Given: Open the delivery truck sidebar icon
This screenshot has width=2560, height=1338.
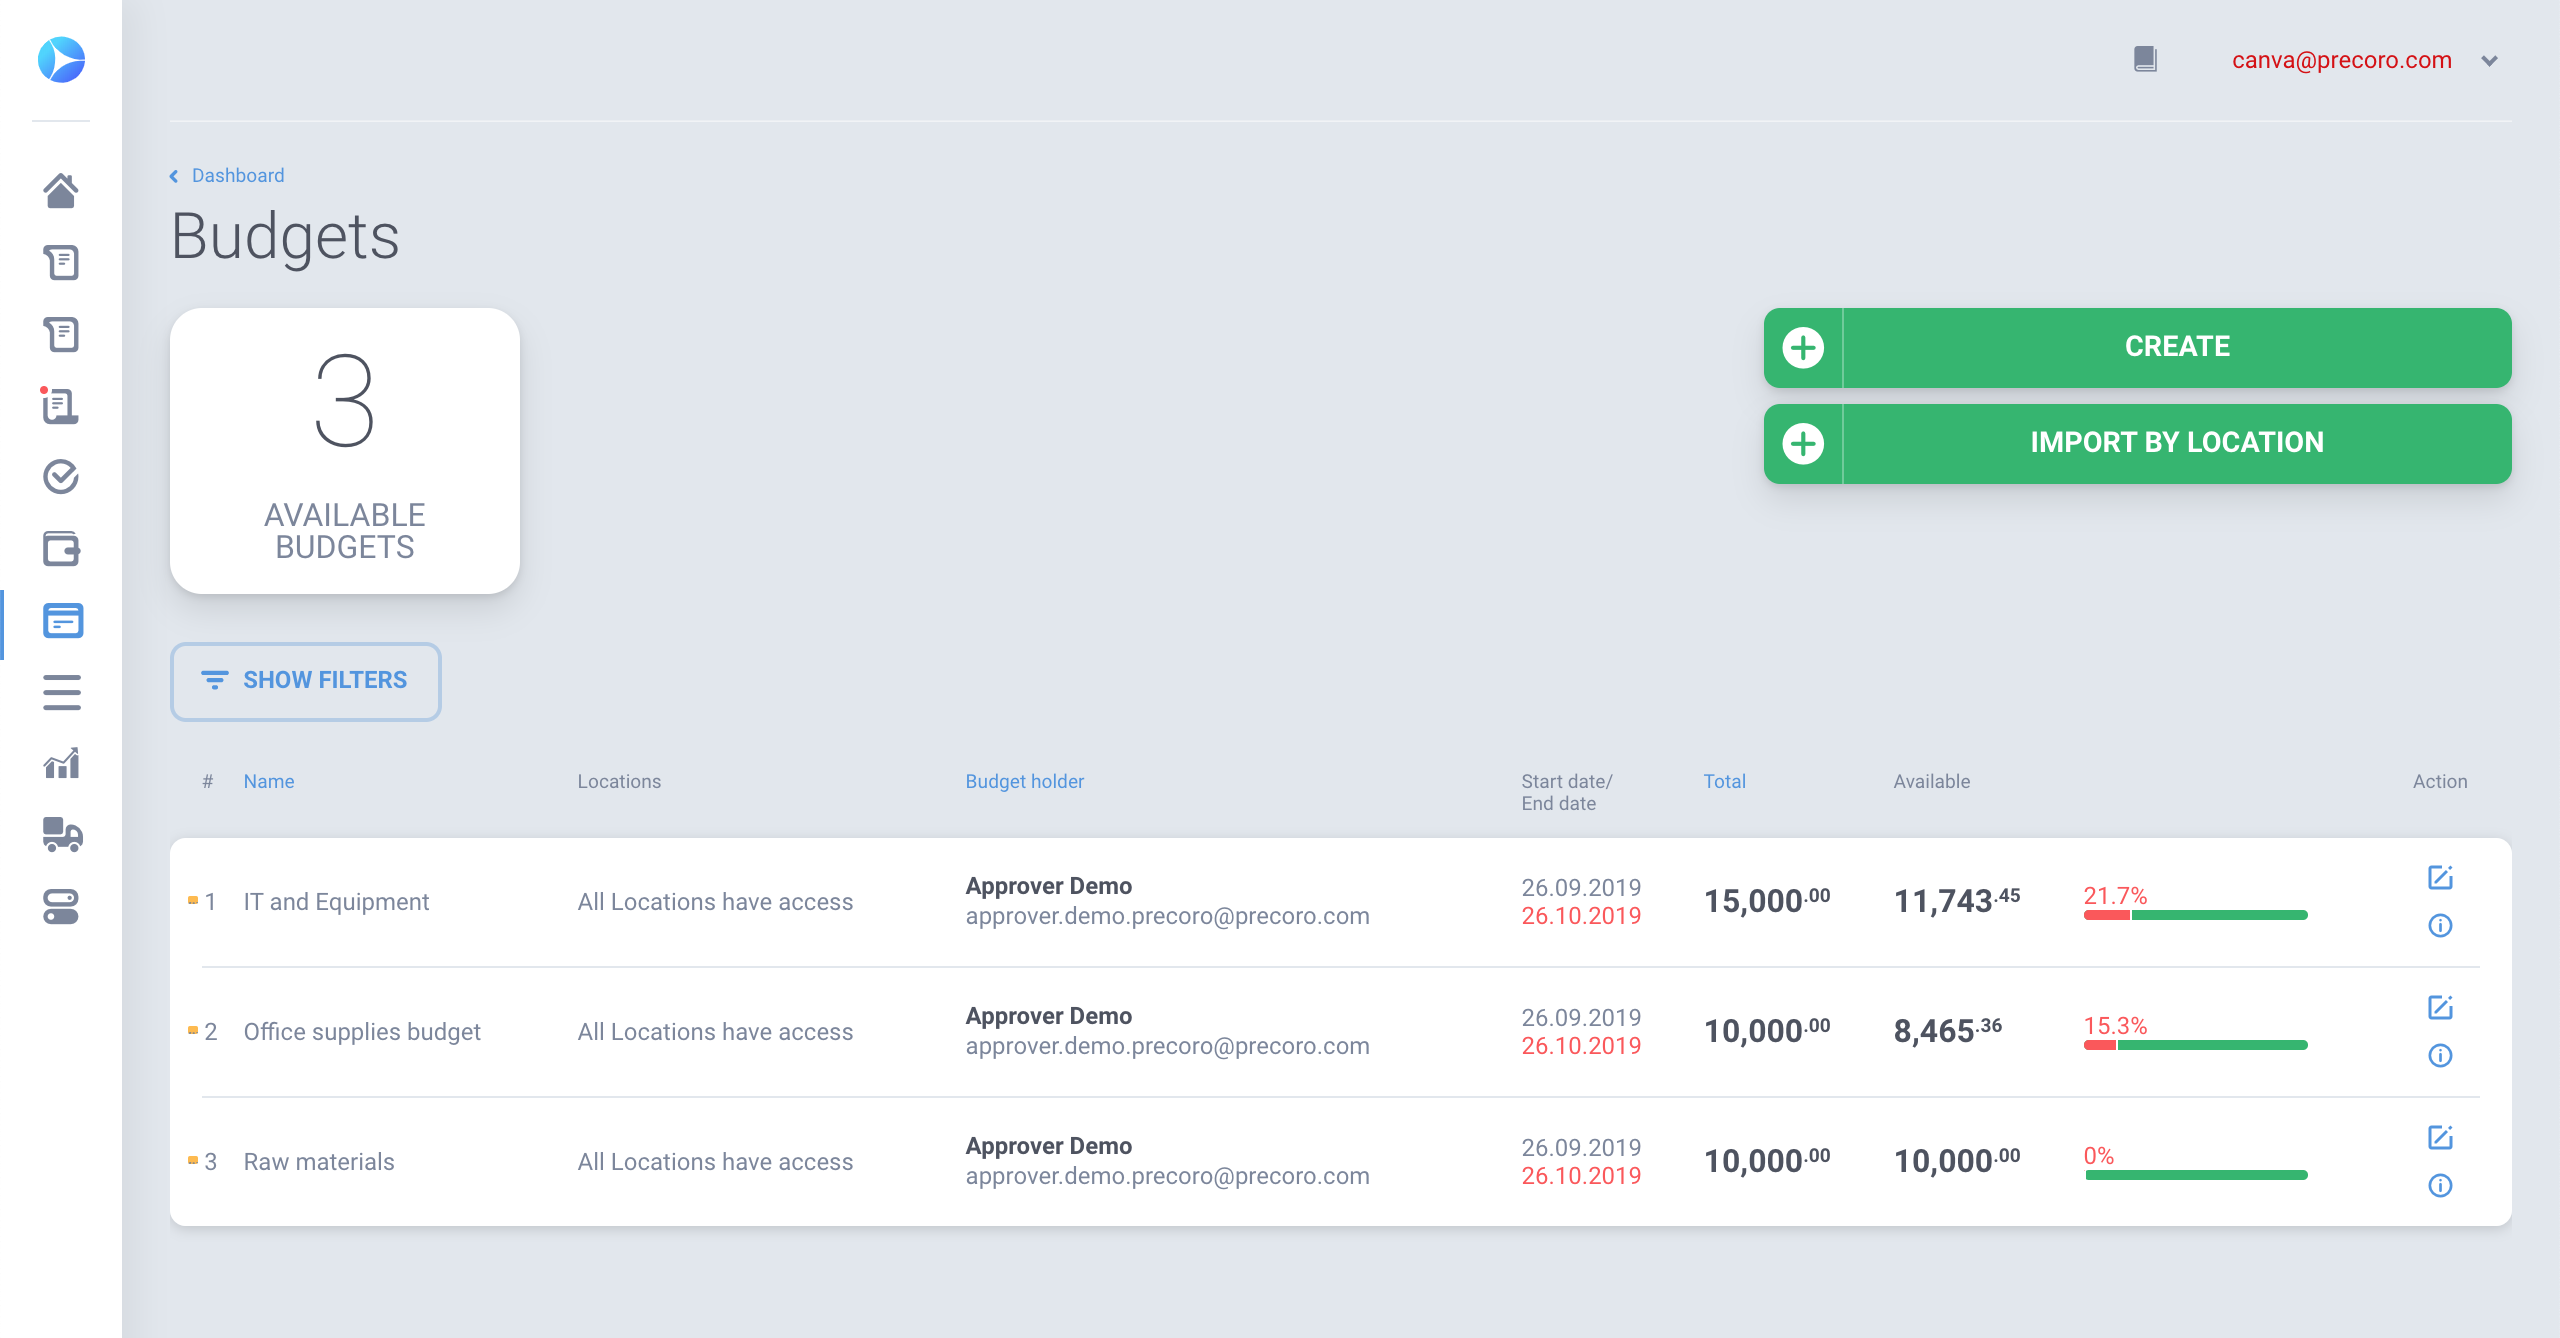Looking at the screenshot, I should (x=61, y=834).
